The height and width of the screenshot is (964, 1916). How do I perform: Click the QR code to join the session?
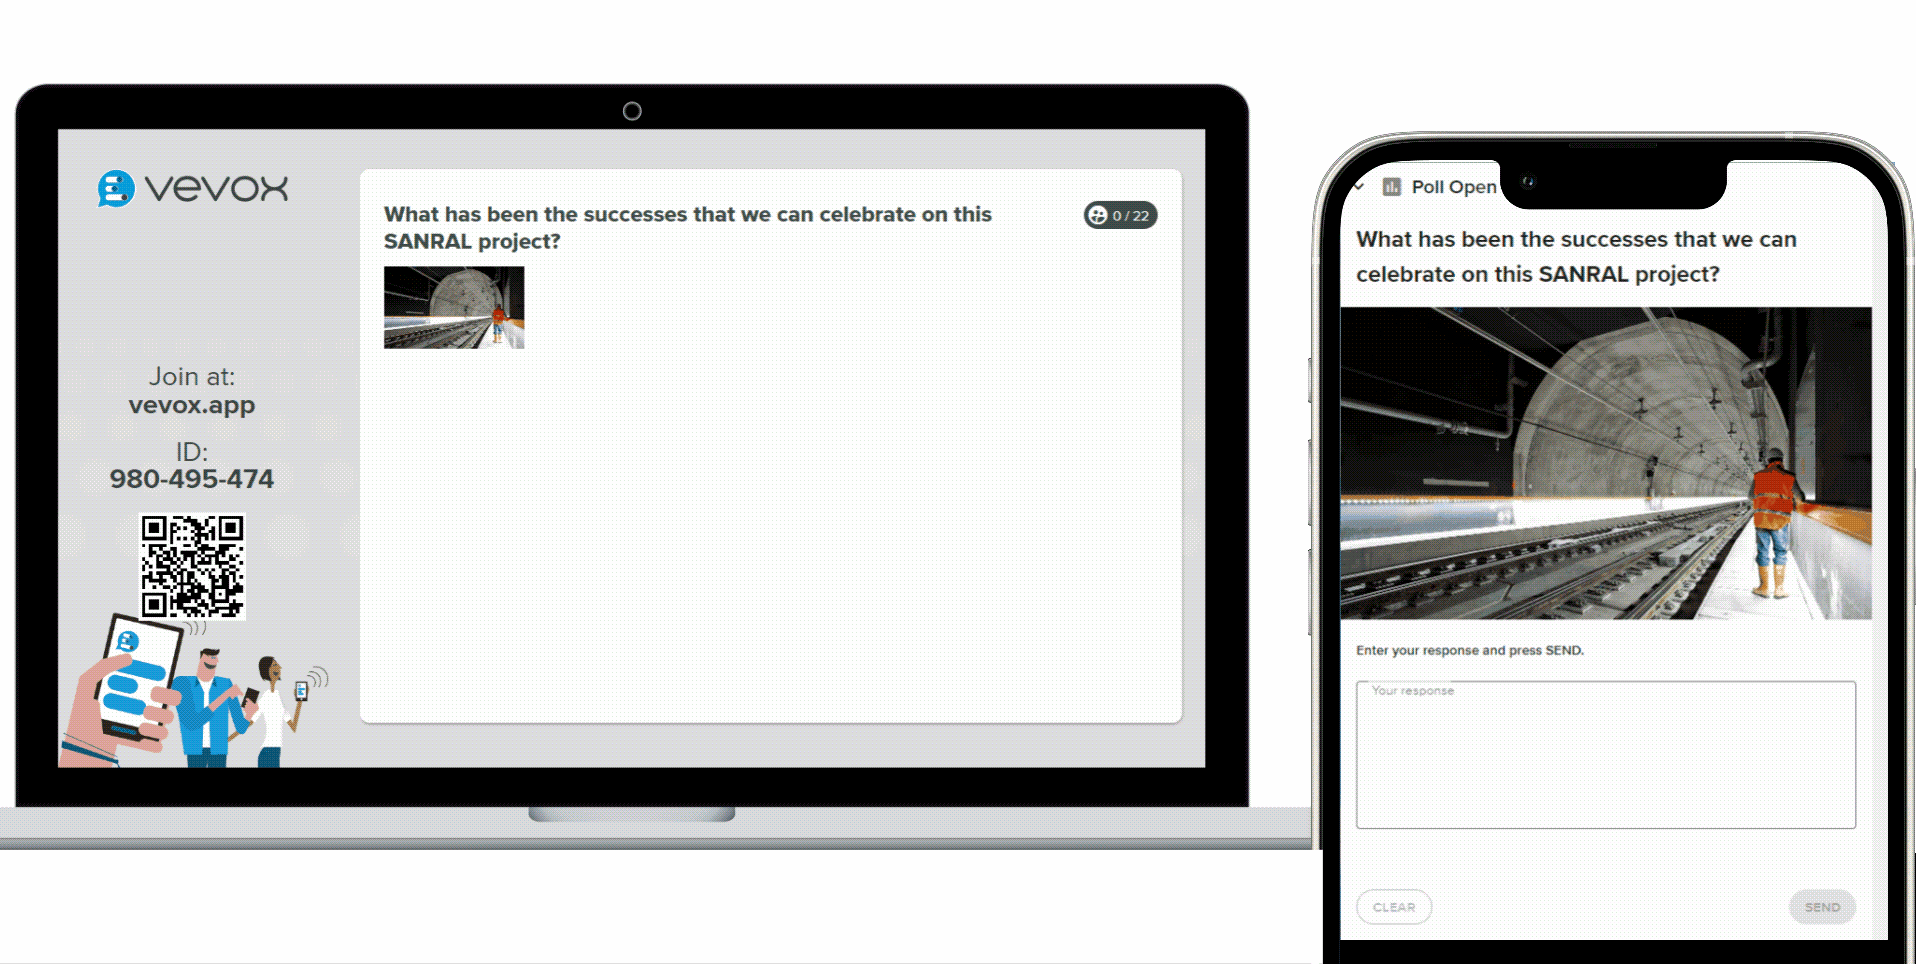[x=191, y=566]
